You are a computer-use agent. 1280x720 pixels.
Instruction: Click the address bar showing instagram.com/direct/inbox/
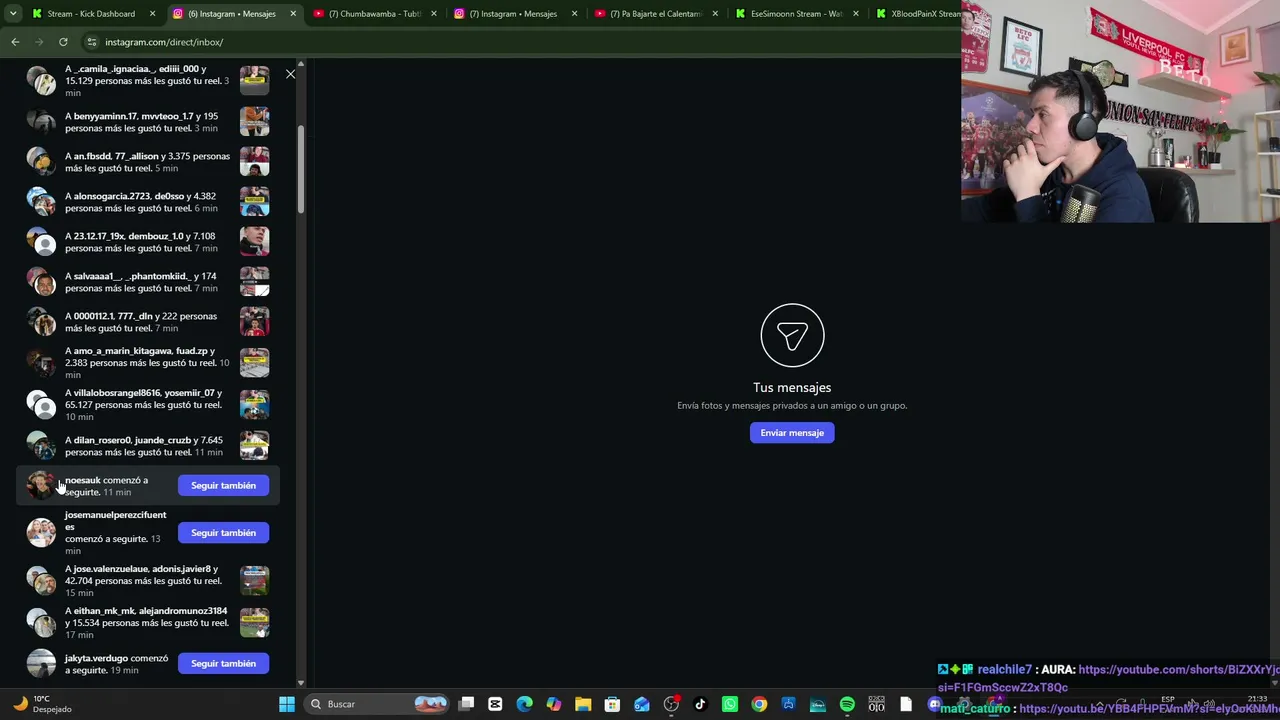point(520,42)
